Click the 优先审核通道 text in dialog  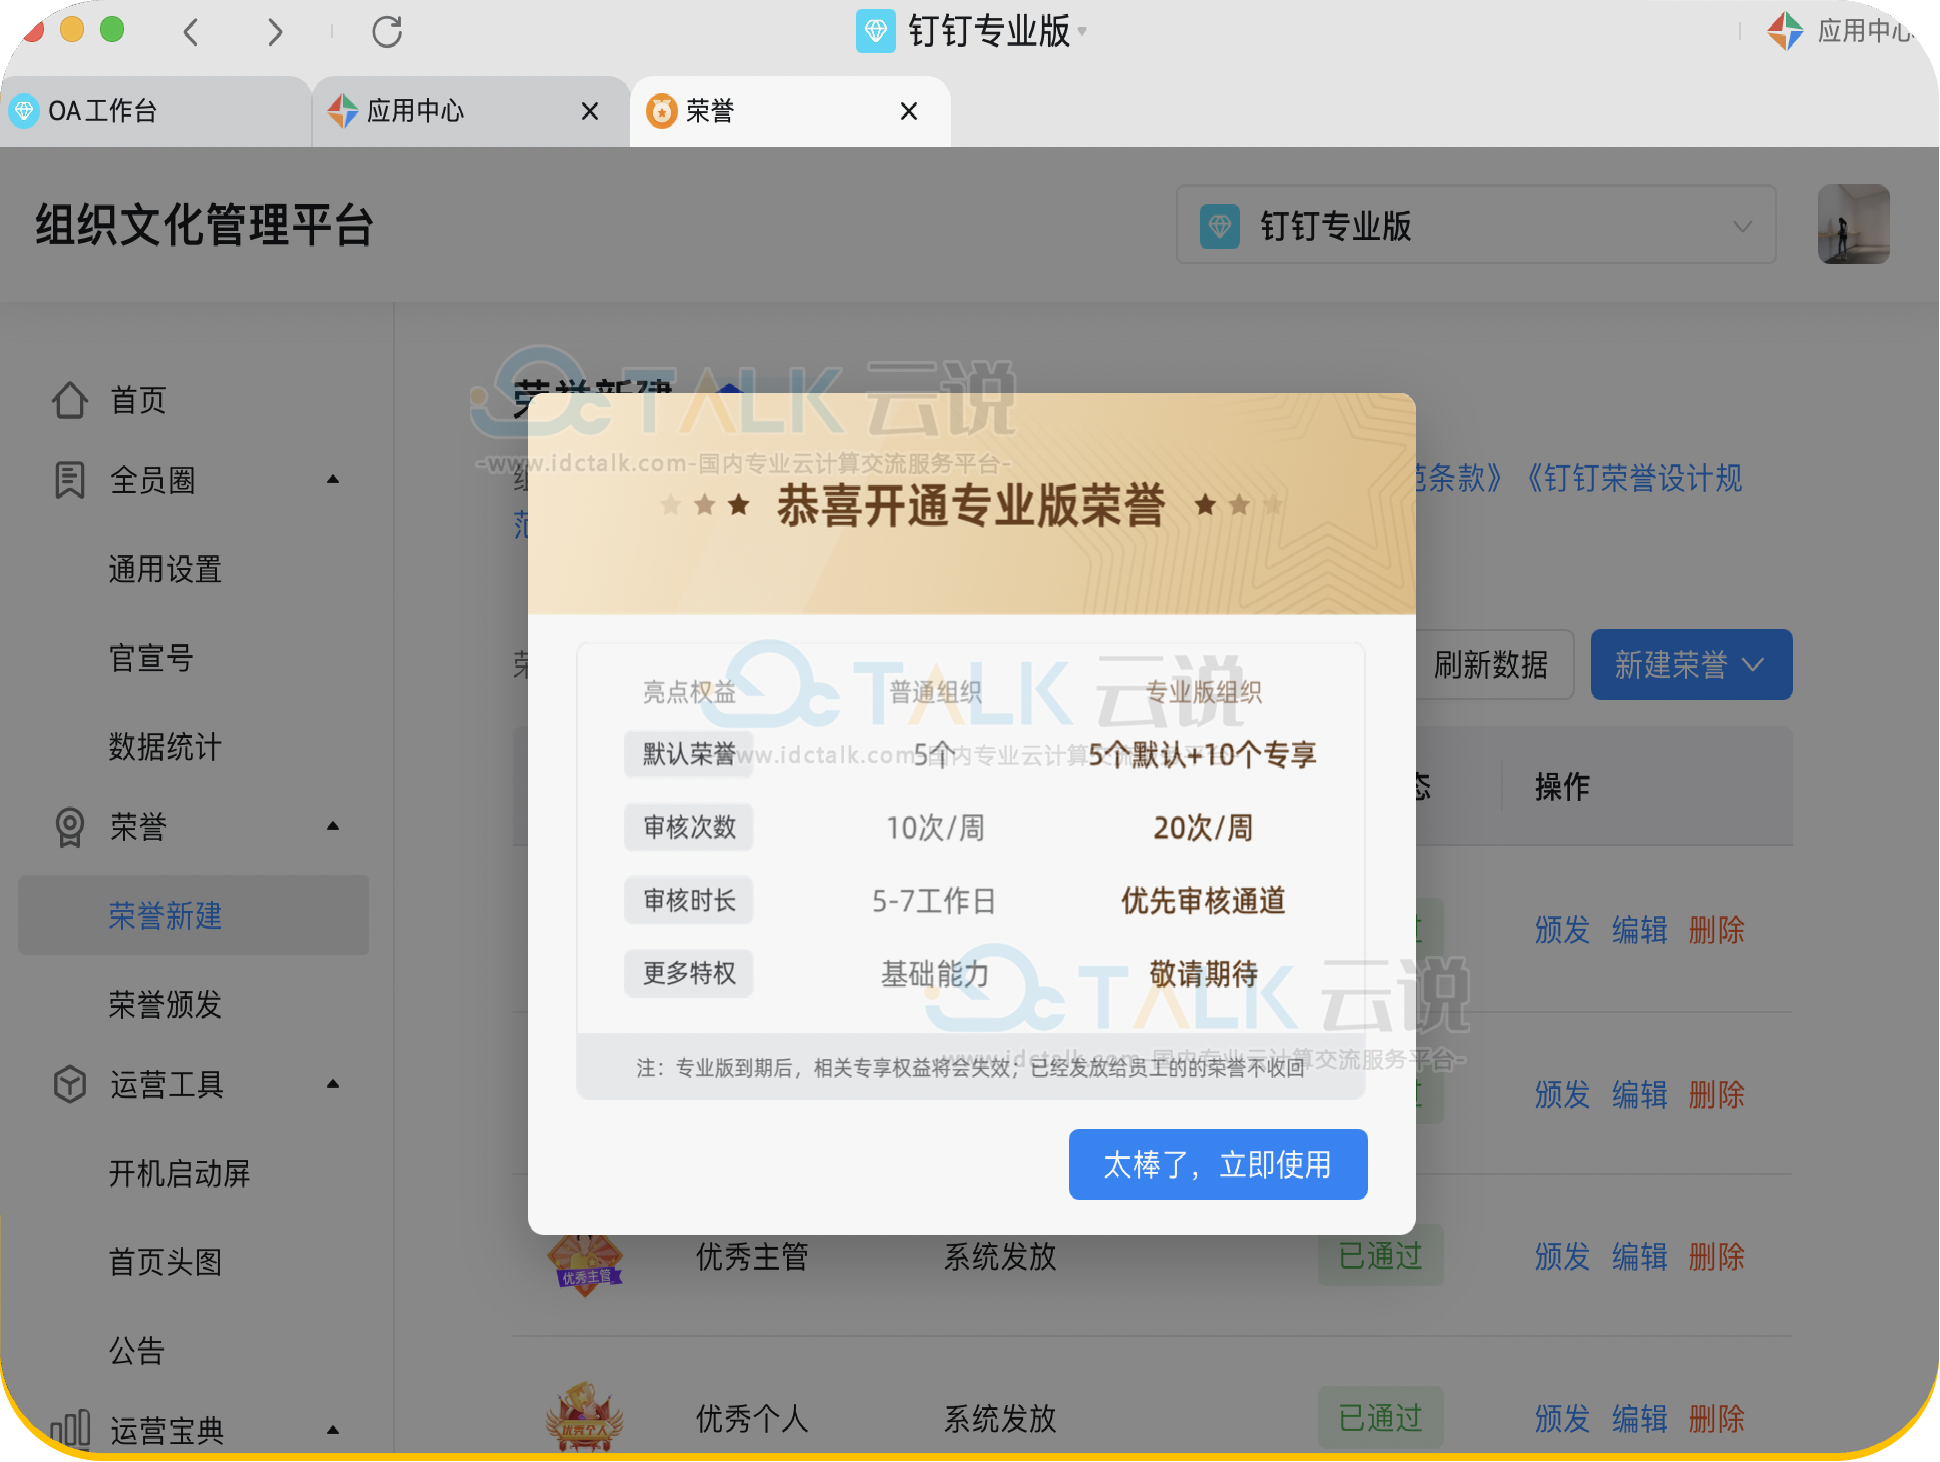tap(1203, 900)
